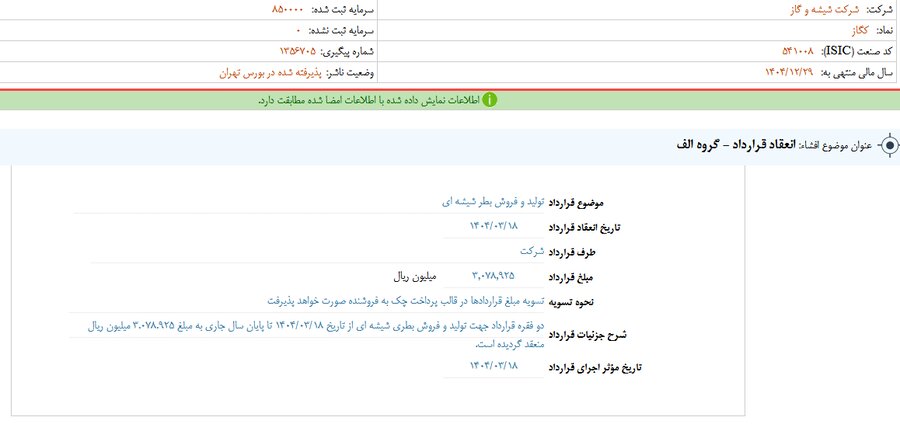900x438 pixels.
Task: Click the contract details description starting with دو فقره قرارداد
Action: (x=316, y=335)
